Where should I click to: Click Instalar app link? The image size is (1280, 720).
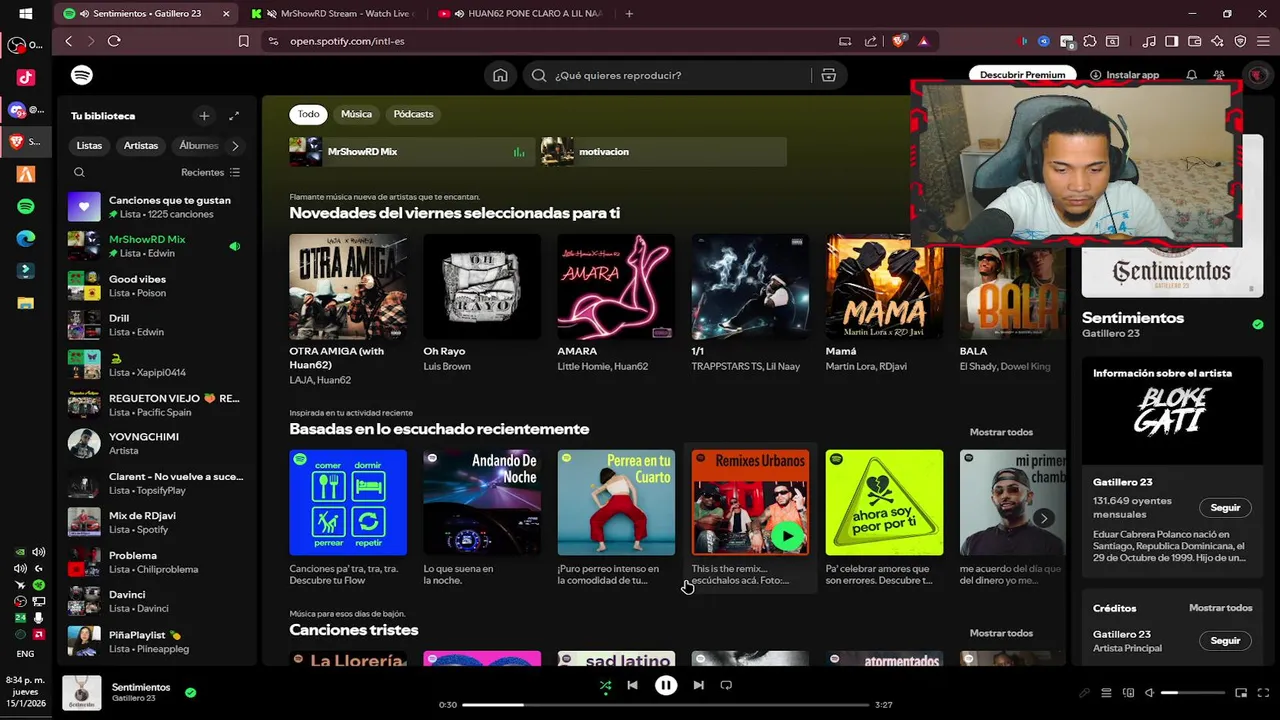[1125, 75]
